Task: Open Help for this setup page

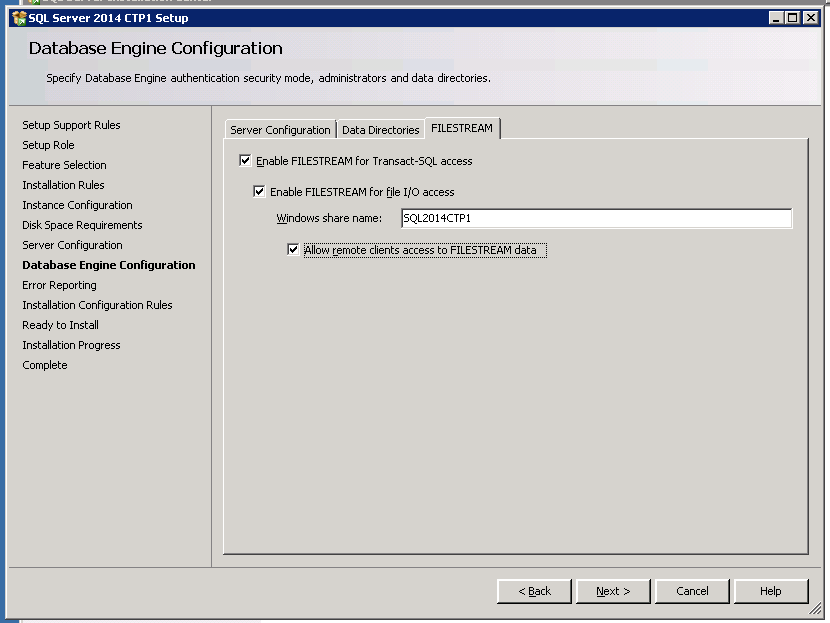Action: tap(770, 591)
